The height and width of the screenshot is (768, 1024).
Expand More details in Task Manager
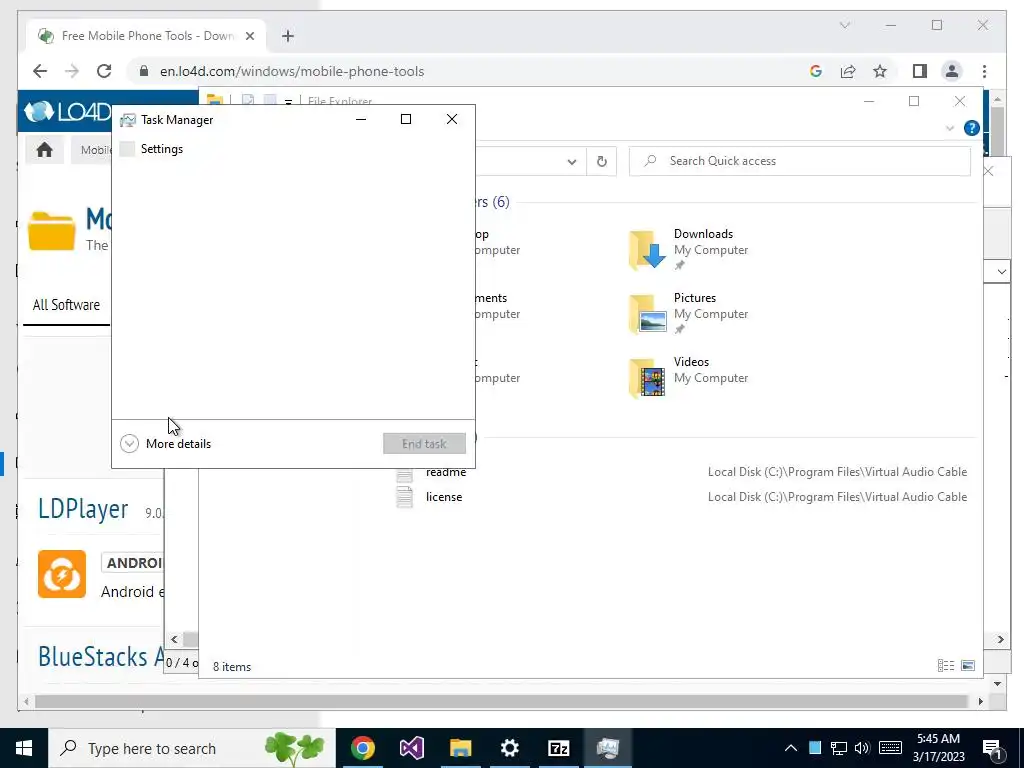pyautogui.click(x=166, y=443)
